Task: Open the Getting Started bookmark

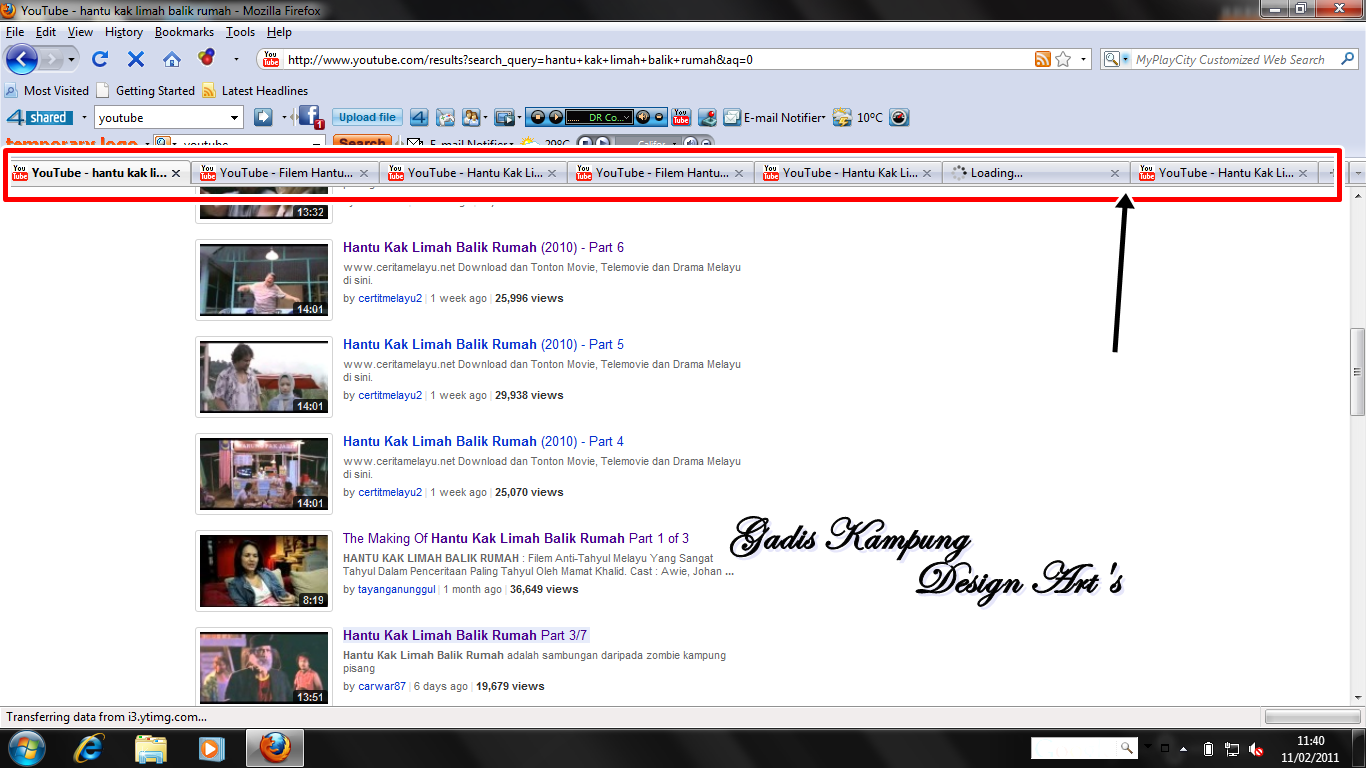Action: pos(145,90)
